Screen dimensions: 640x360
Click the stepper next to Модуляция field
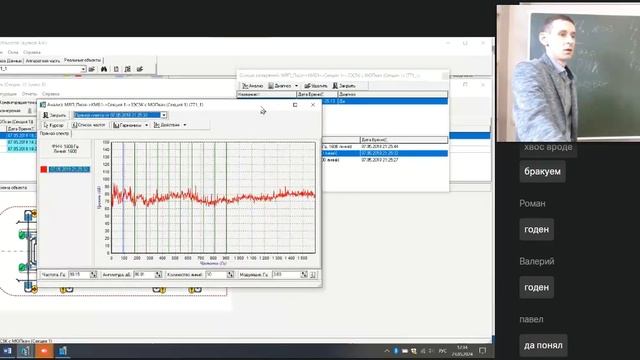[x=304, y=275]
